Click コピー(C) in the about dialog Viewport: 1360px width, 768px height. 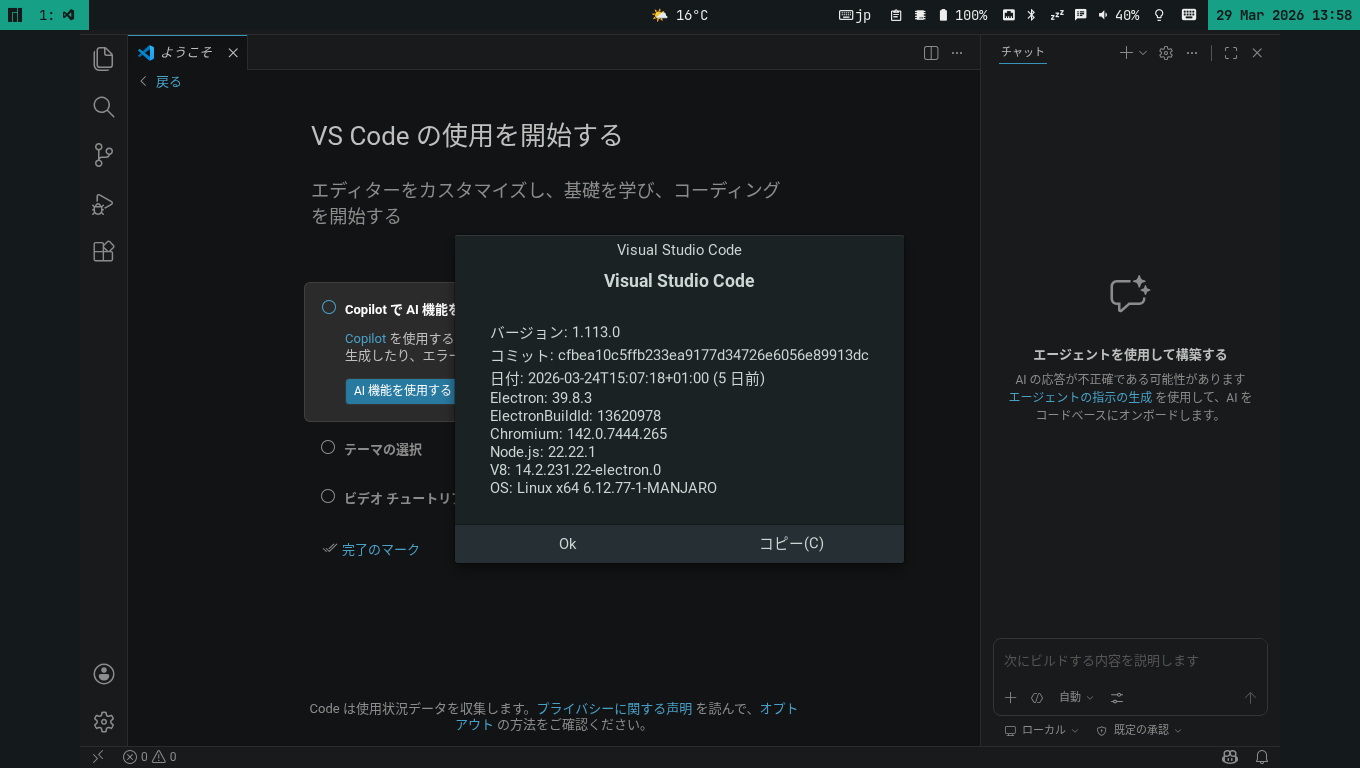coord(791,544)
